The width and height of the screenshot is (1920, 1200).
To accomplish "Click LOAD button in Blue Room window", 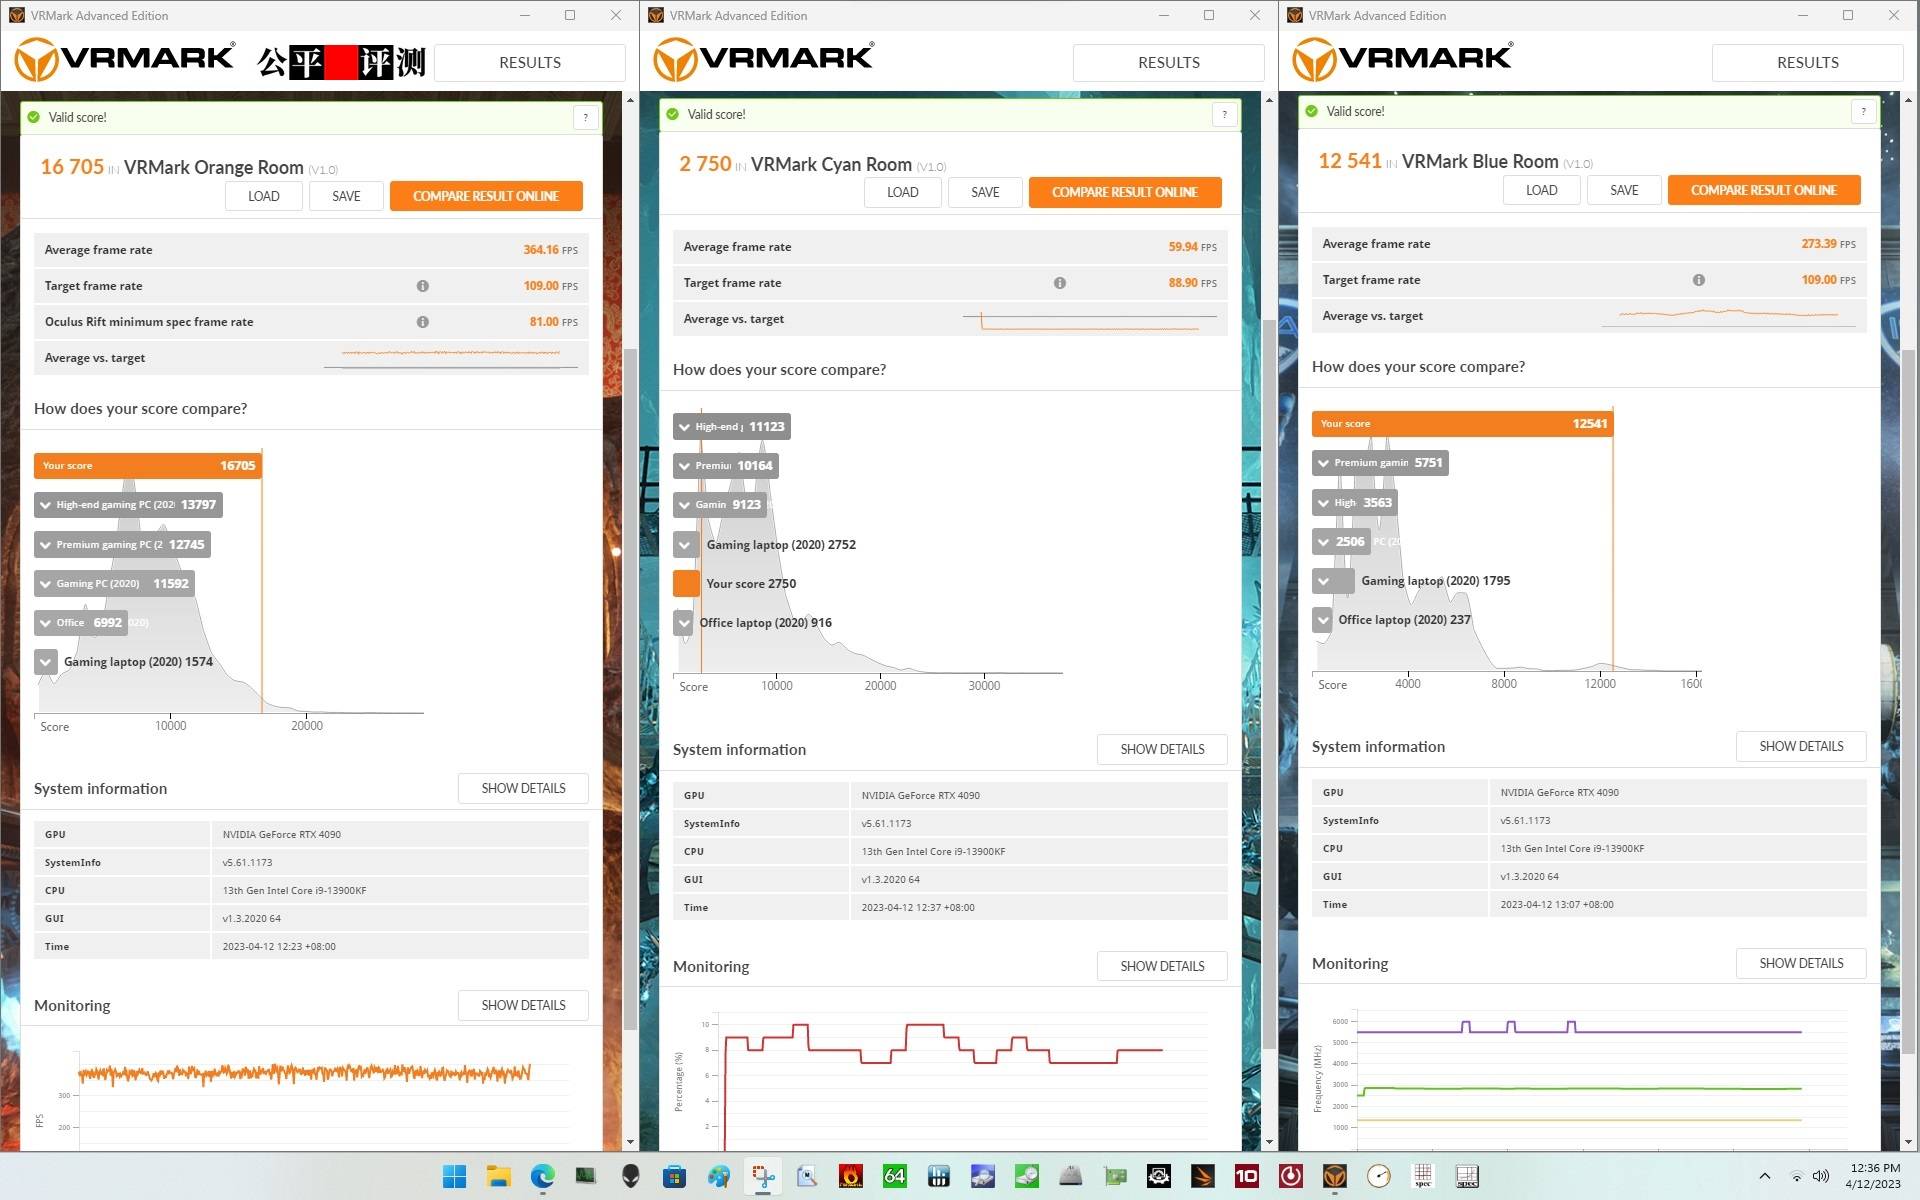I will (x=1541, y=190).
